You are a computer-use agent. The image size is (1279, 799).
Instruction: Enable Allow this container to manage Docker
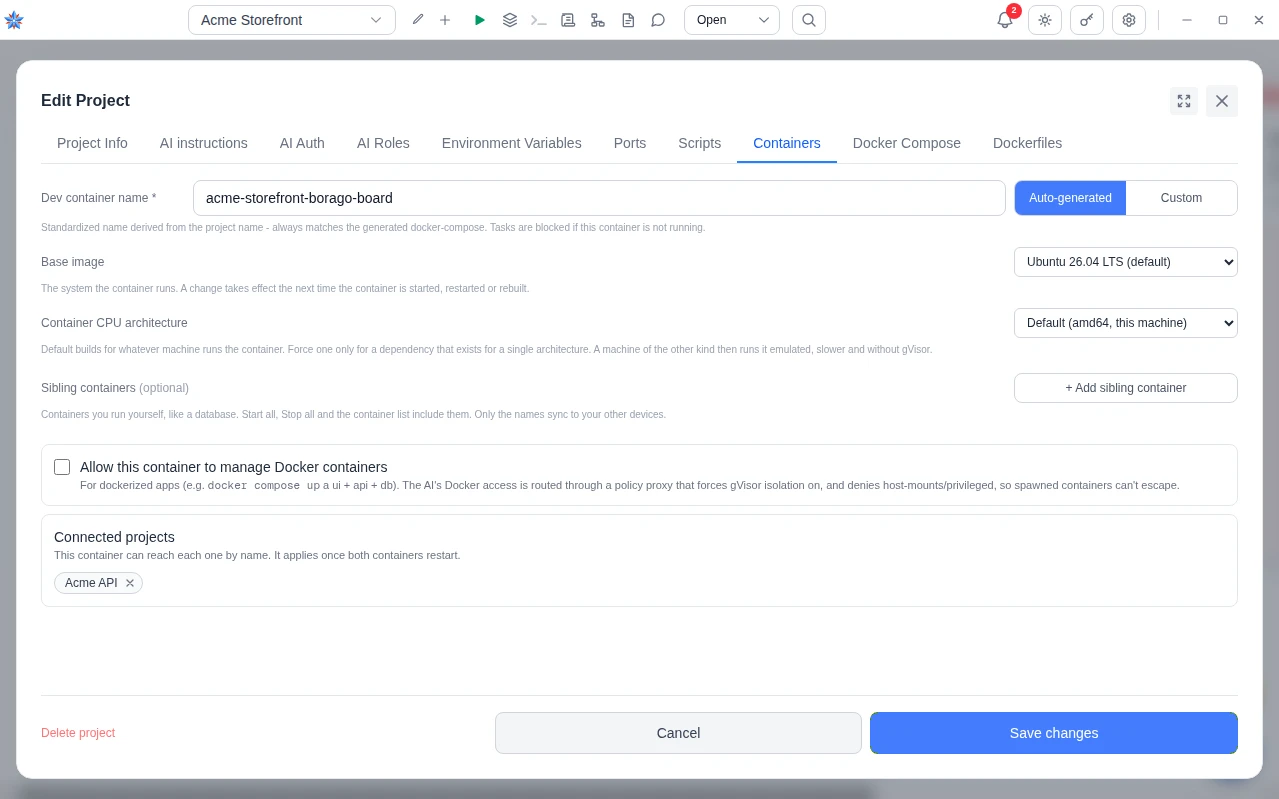point(62,467)
